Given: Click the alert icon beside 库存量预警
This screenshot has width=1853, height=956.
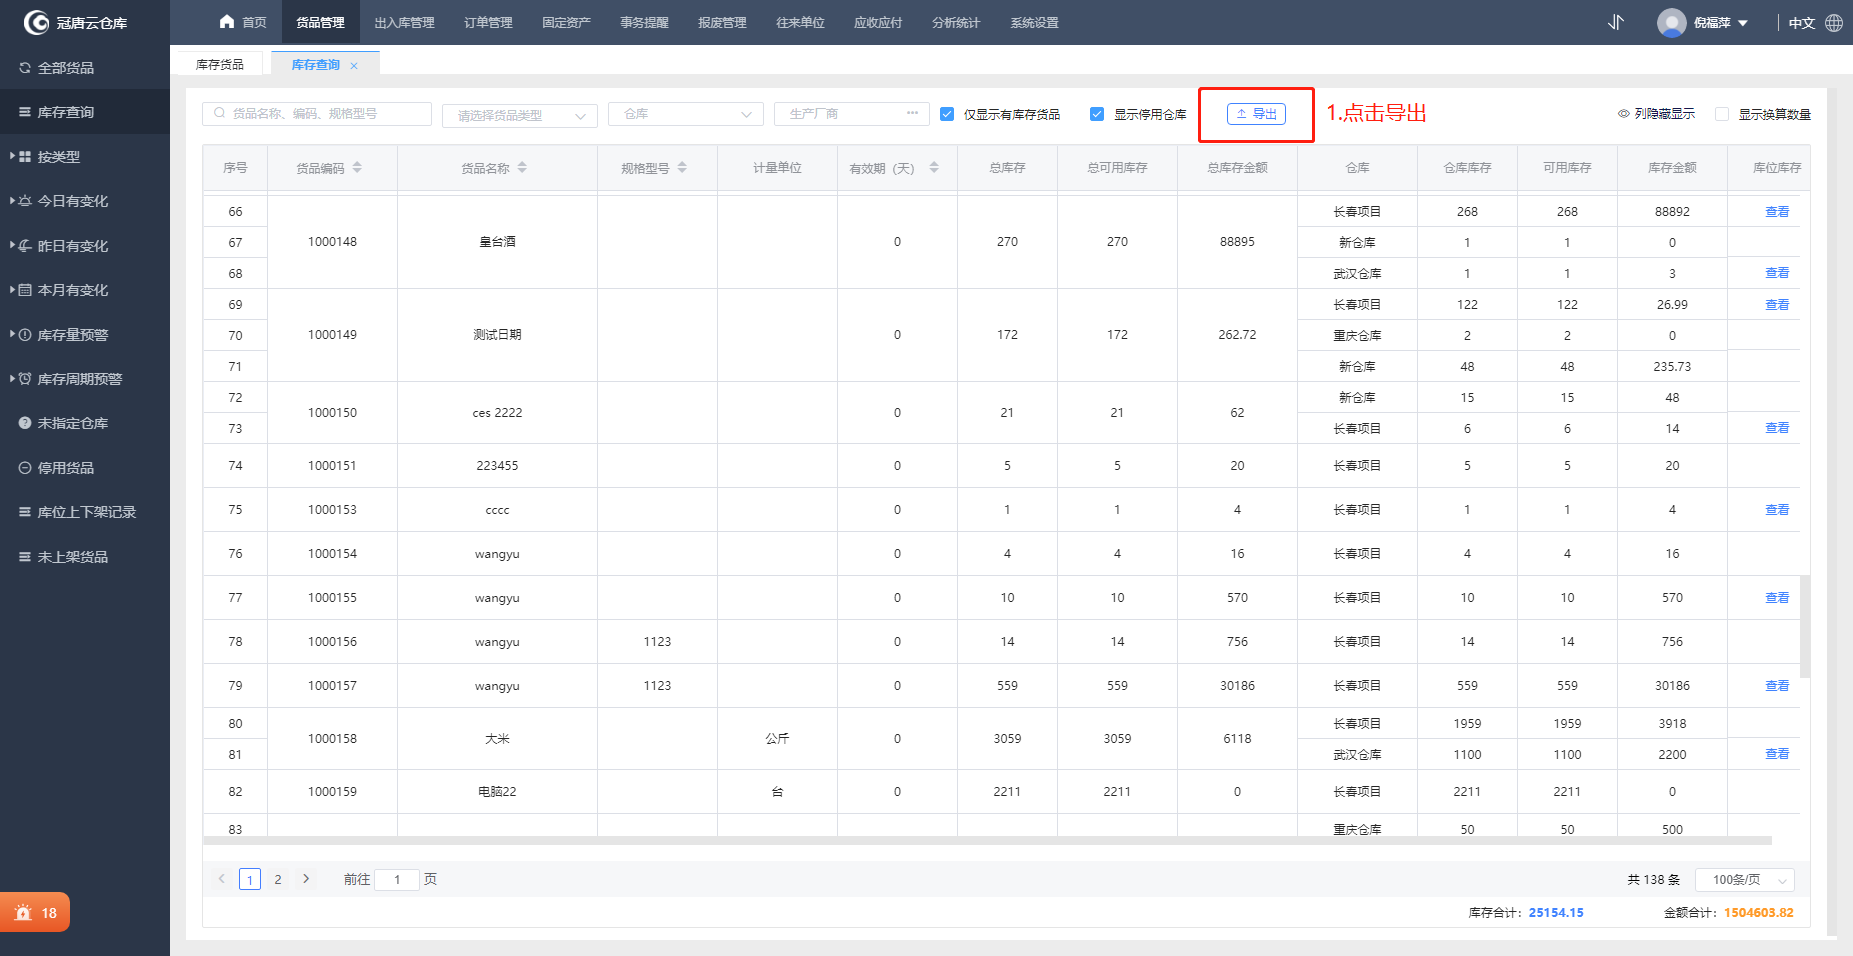Looking at the screenshot, I should point(25,334).
